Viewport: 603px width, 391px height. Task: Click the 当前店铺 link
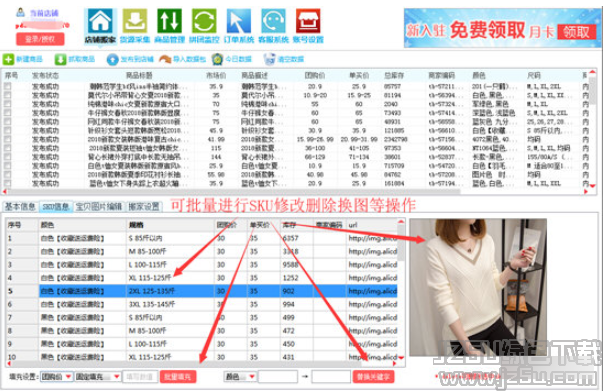click(44, 13)
